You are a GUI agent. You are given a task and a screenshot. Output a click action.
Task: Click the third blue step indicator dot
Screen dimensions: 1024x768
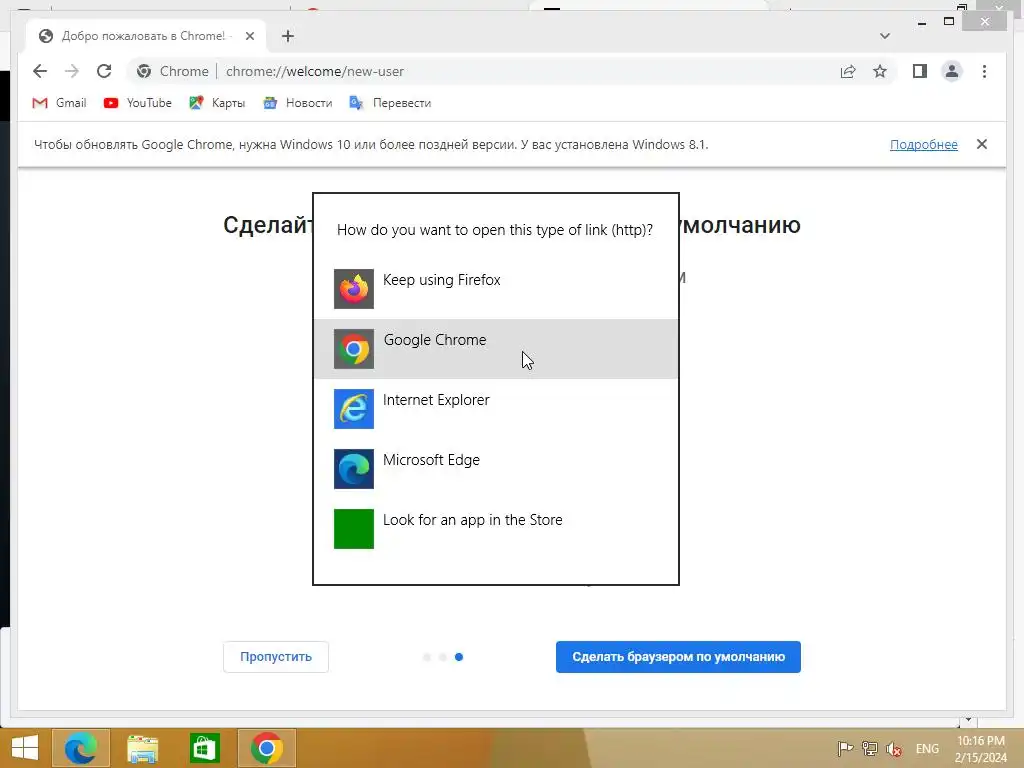click(x=459, y=657)
